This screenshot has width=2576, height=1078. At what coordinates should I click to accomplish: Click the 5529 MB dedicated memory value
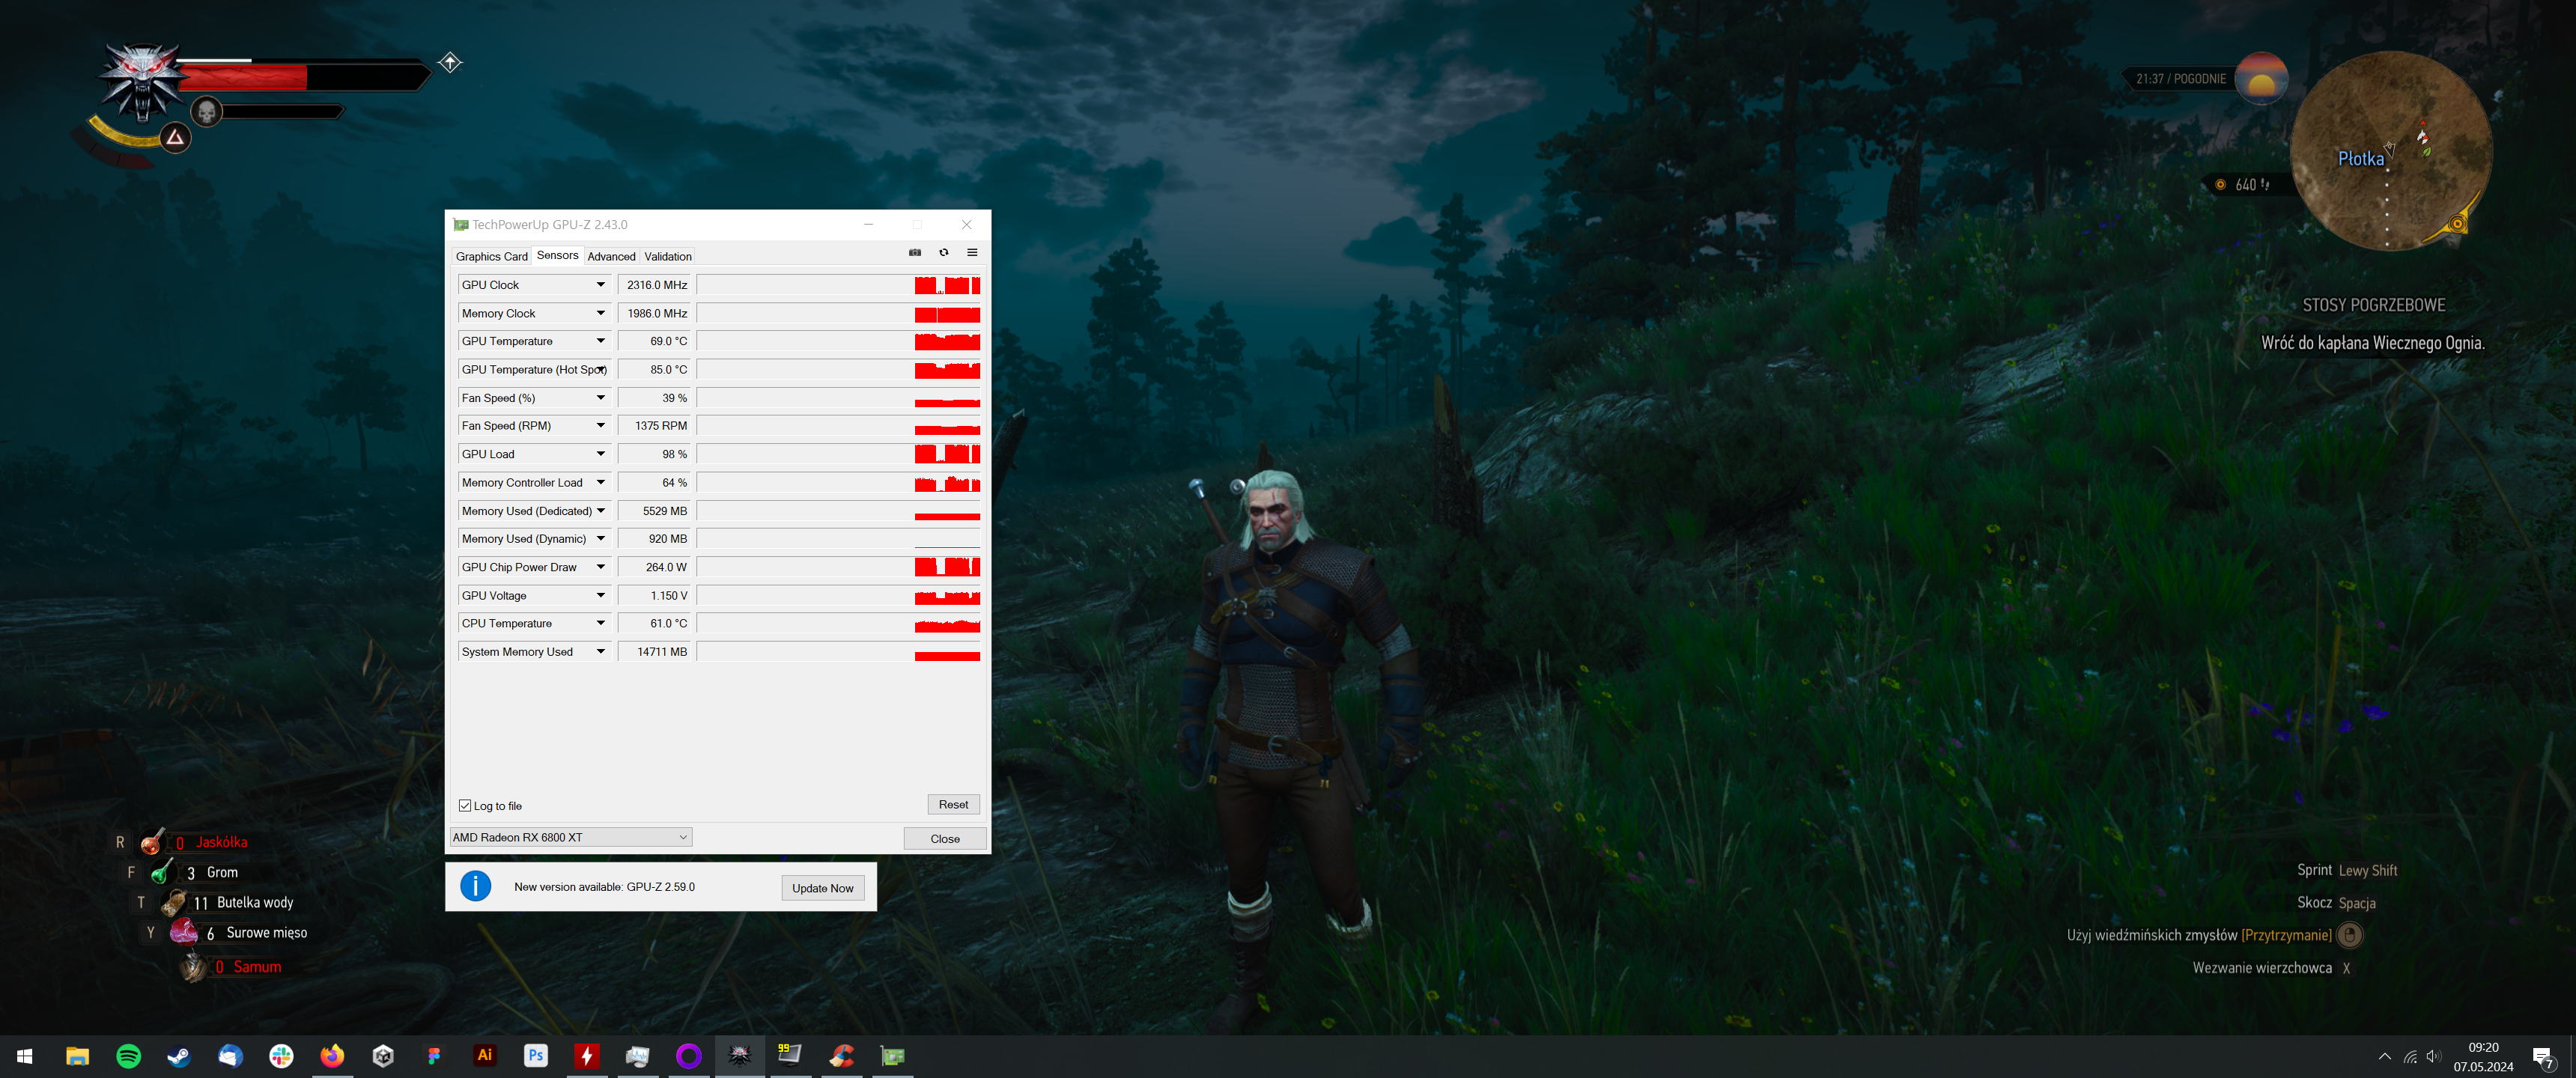[x=655, y=511]
